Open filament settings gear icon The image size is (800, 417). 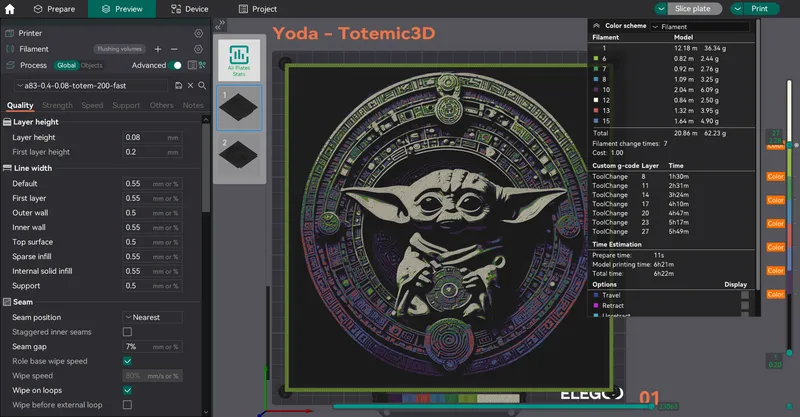coord(198,49)
